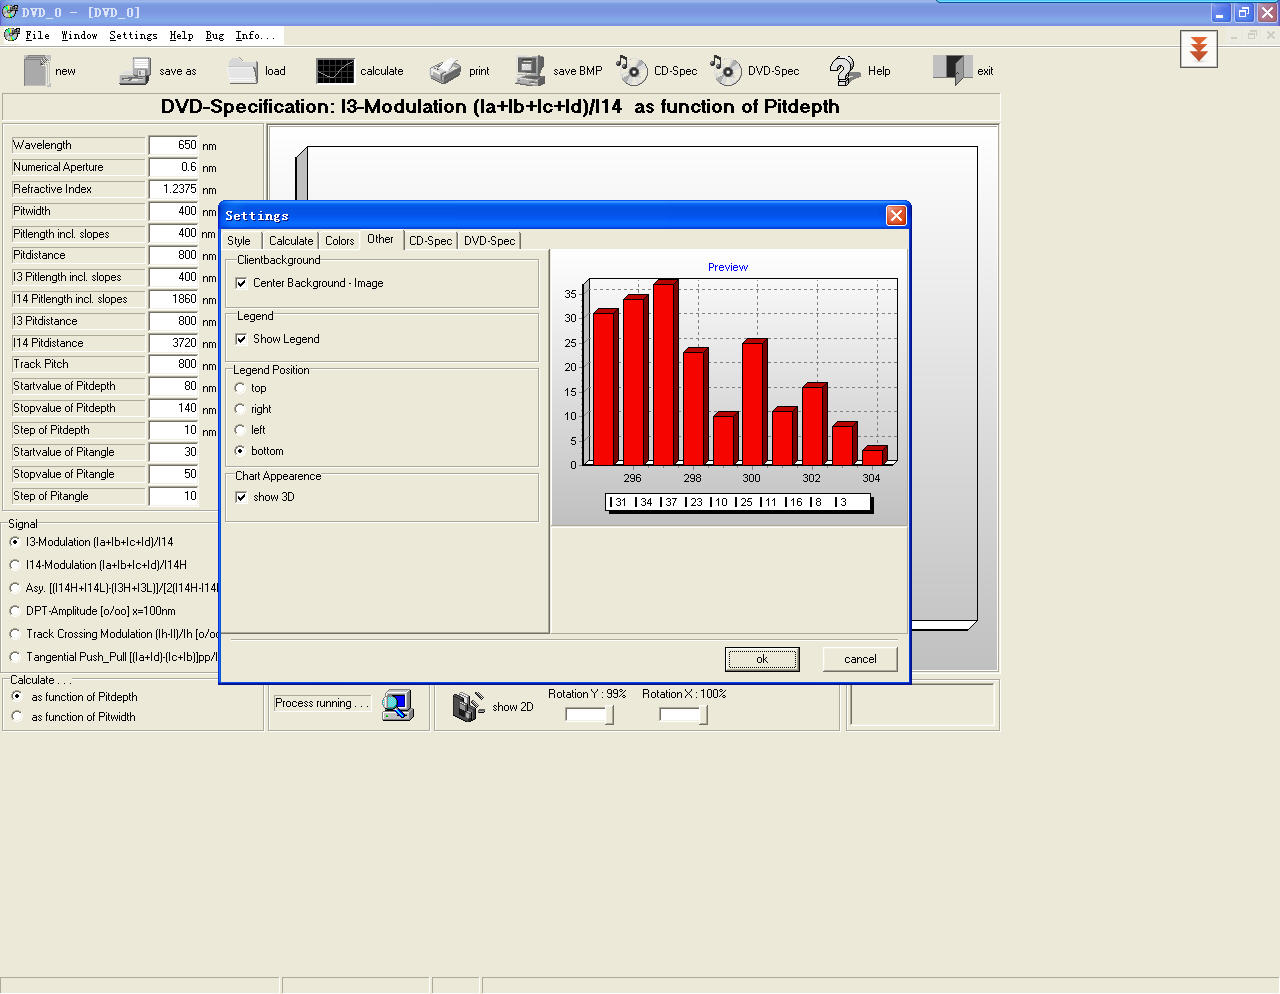Viewport: 1280px width, 994px height.
Task: Click the Process running computer icon
Action: coord(397,705)
